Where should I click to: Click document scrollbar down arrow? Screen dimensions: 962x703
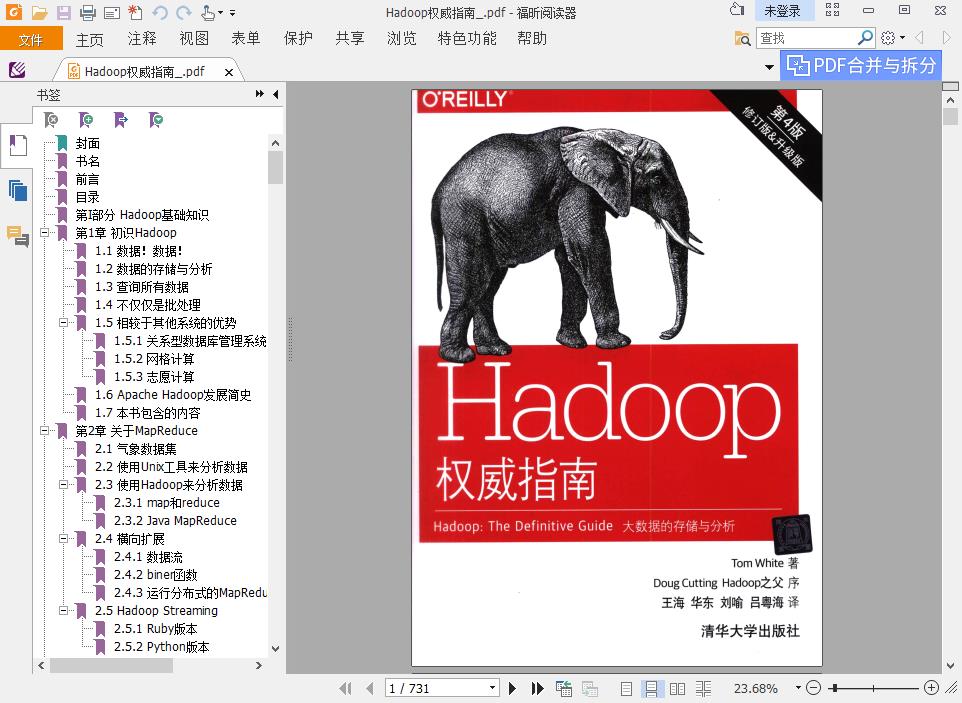coord(950,665)
